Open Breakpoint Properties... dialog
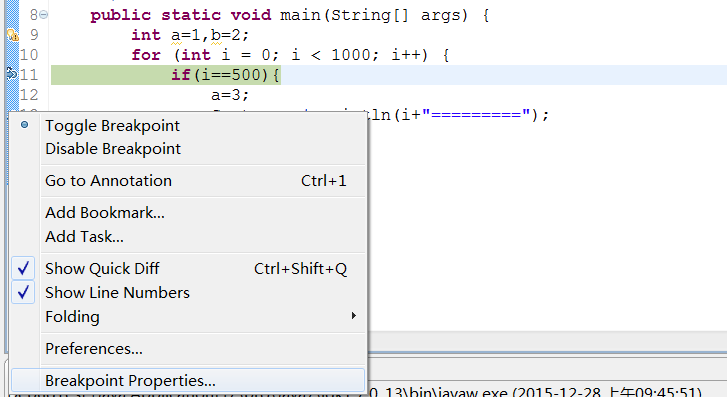The height and width of the screenshot is (397, 727). (188, 380)
